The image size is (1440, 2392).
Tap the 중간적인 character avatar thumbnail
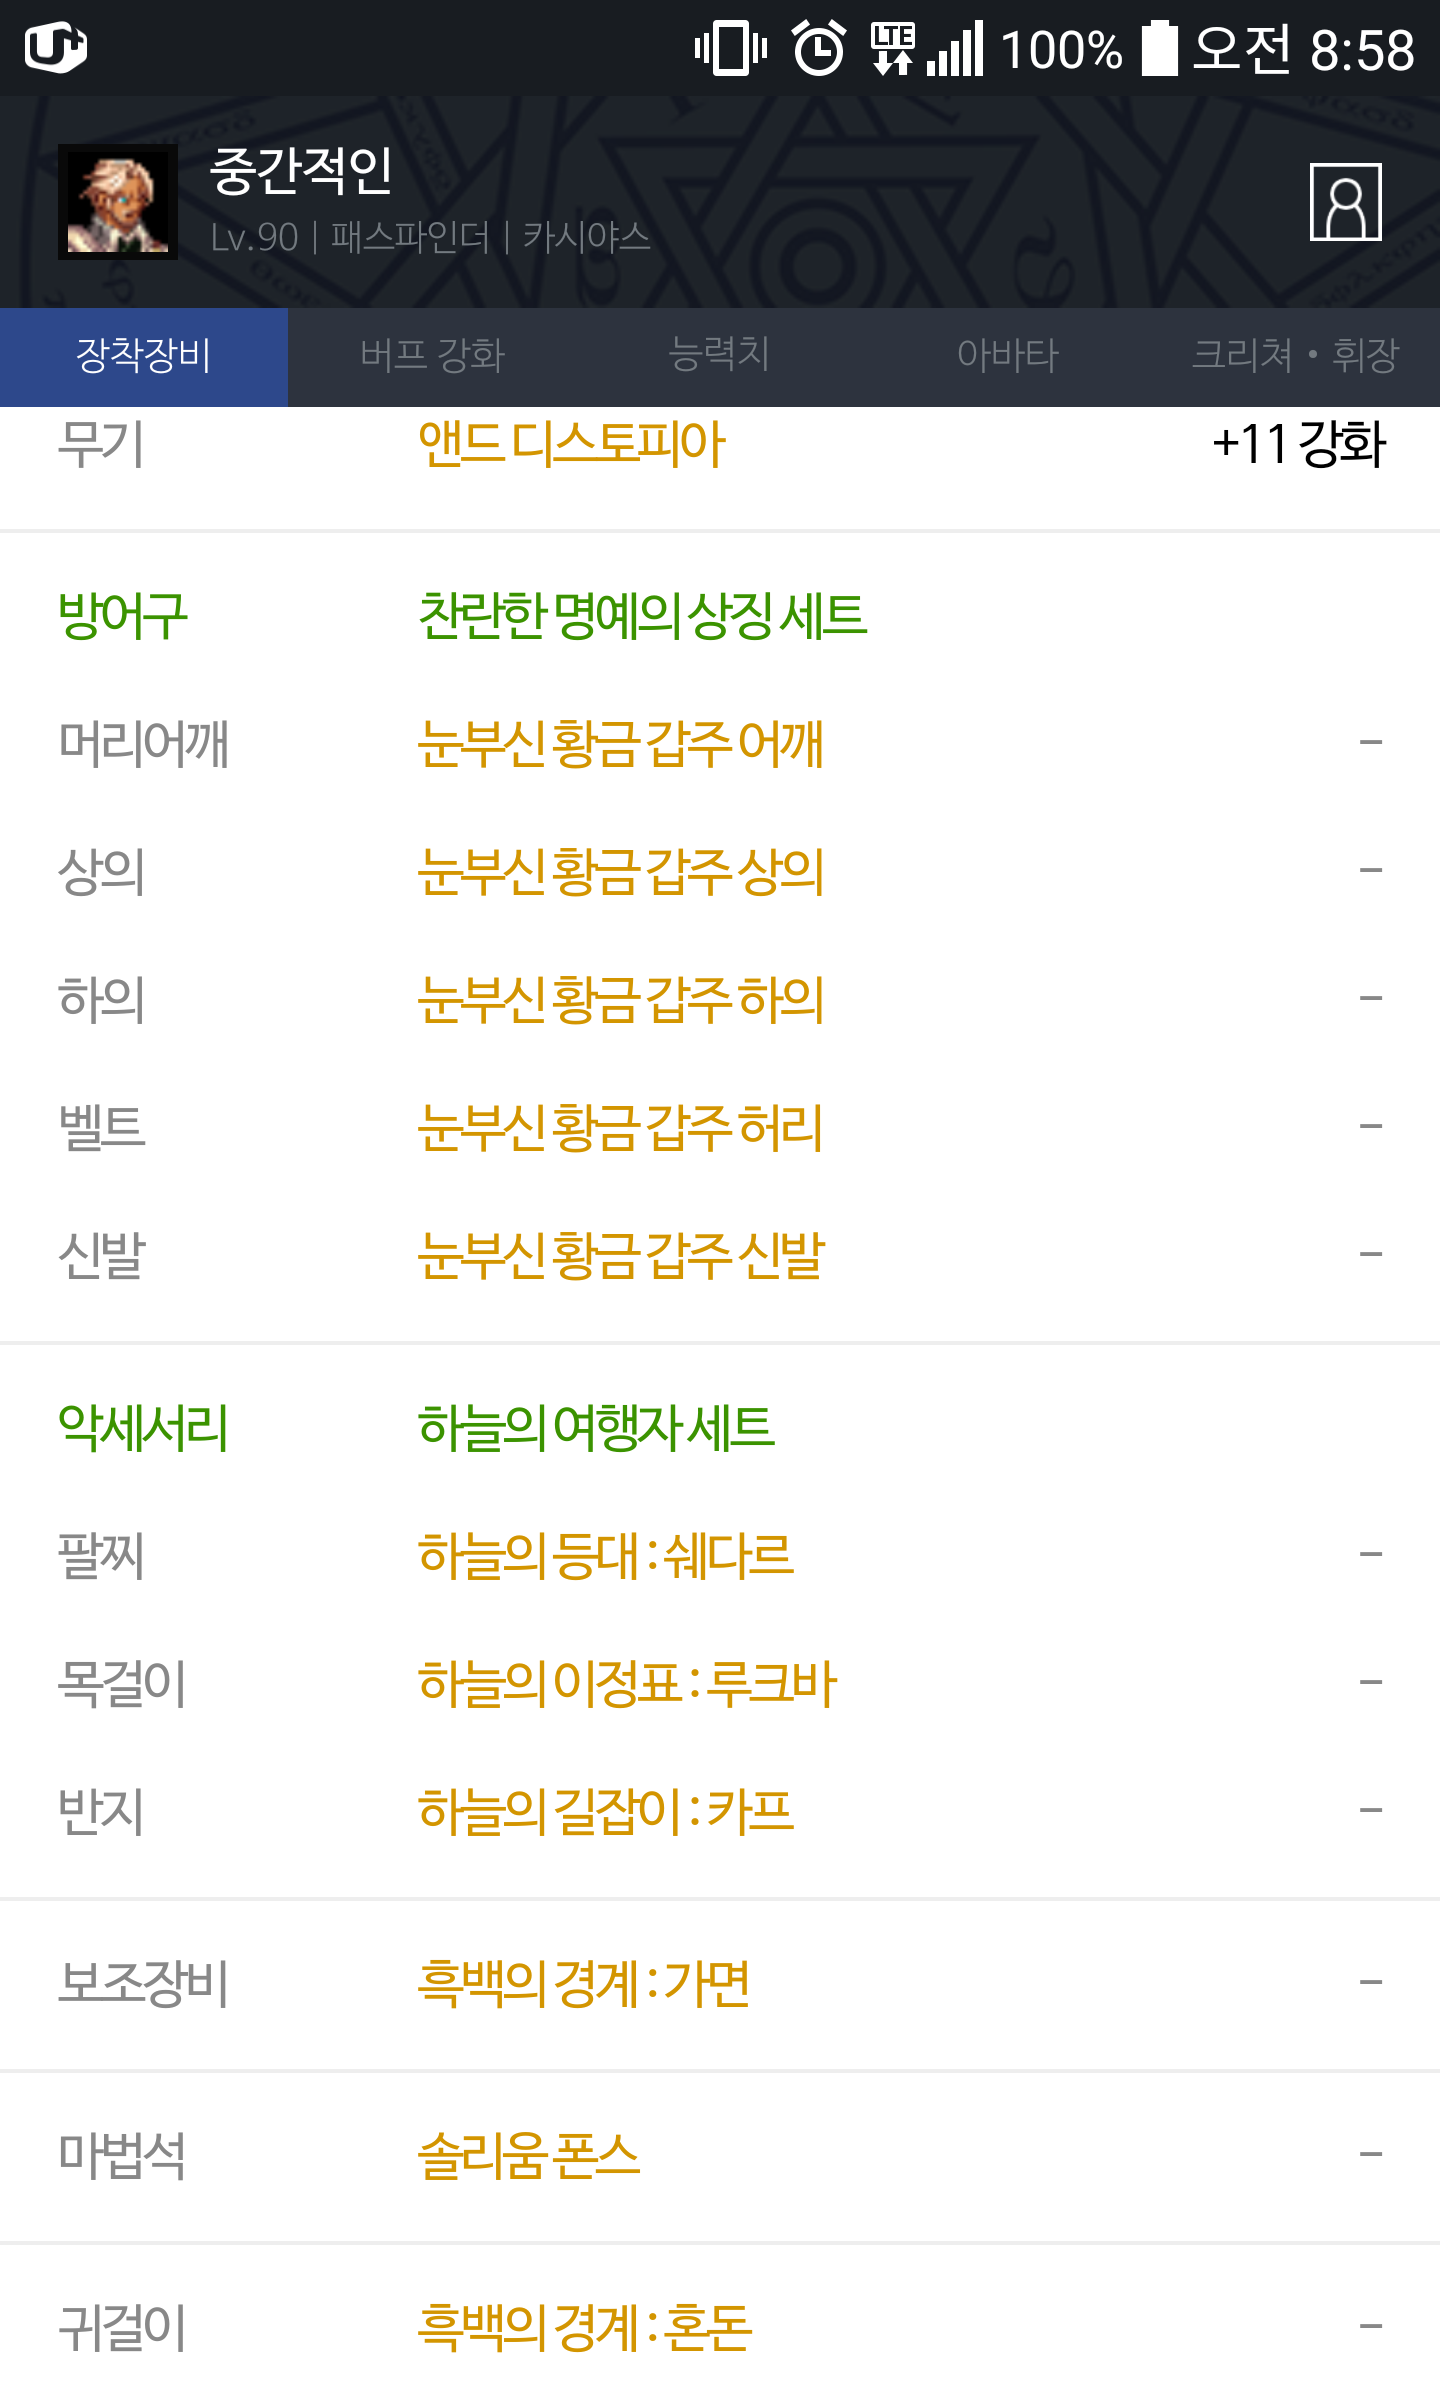point(118,202)
